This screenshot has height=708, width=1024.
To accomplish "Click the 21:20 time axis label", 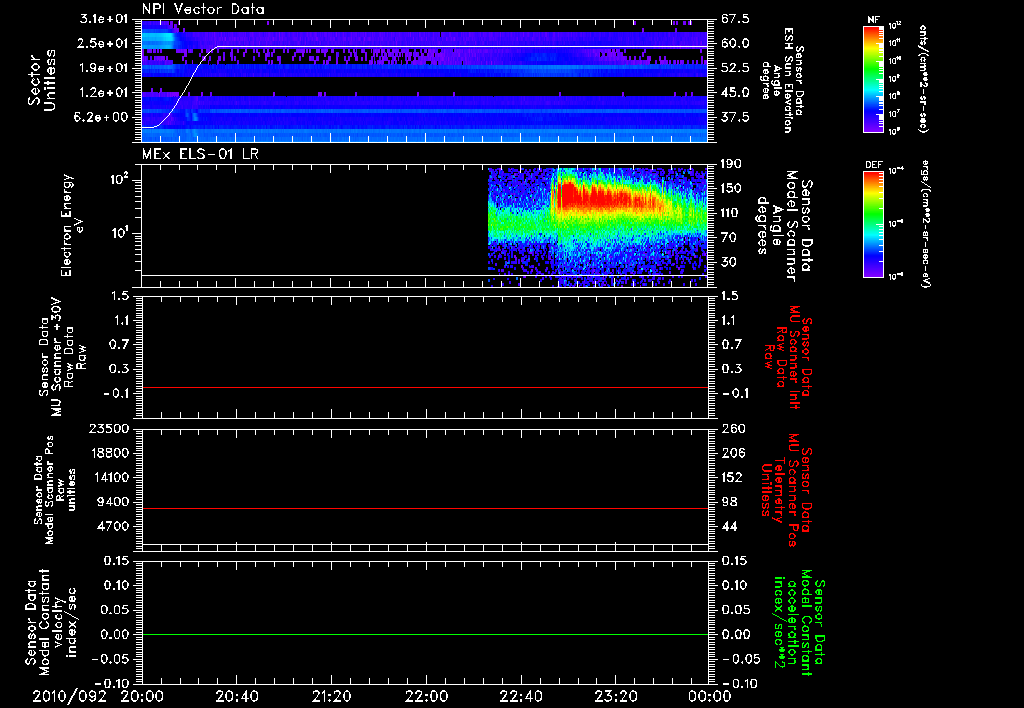I will coord(332,696).
